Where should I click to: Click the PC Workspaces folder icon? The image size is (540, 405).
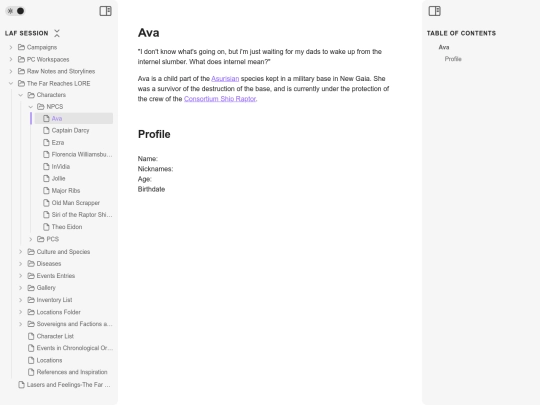tap(21, 59)
